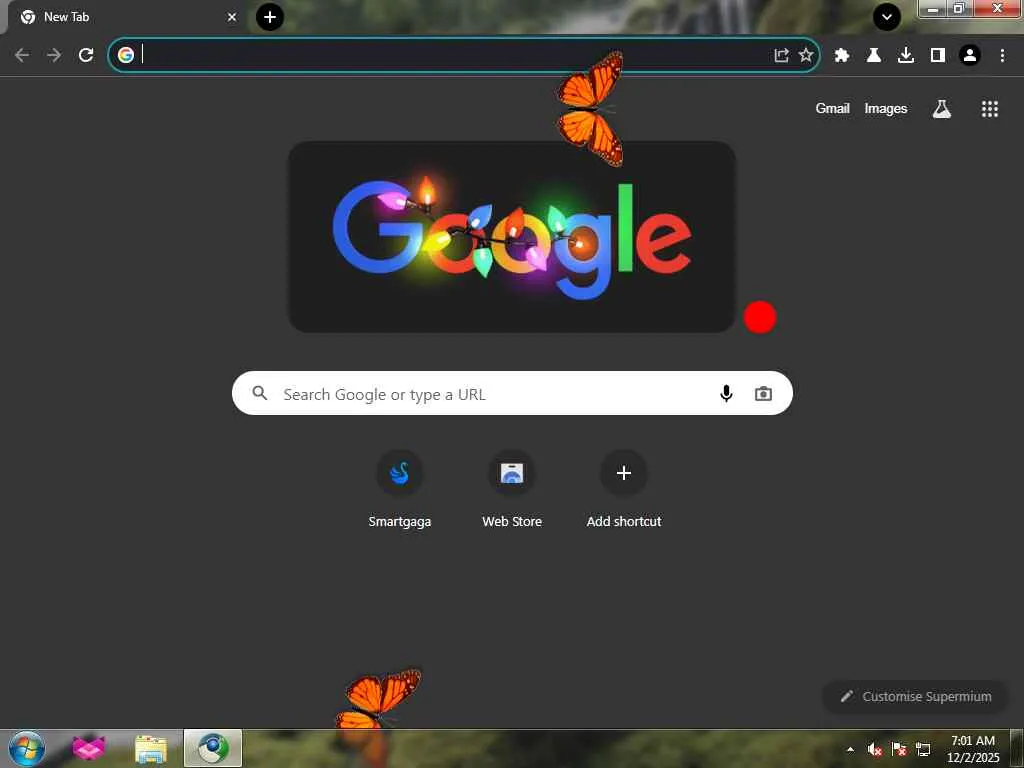Open the Downloads toolbar icon
The image size is (1024, 768).
click(x=906, y=56)
